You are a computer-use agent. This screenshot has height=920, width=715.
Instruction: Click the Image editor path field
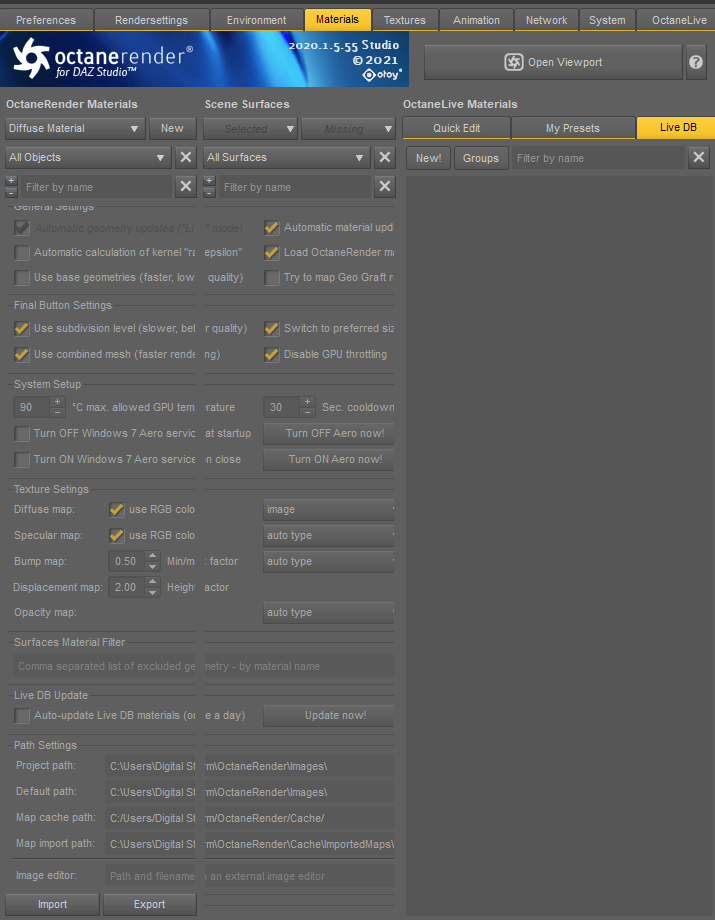point(249,876)
